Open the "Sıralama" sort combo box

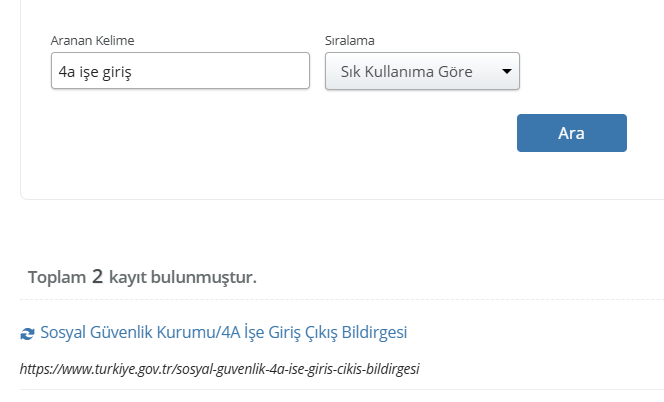421,71
